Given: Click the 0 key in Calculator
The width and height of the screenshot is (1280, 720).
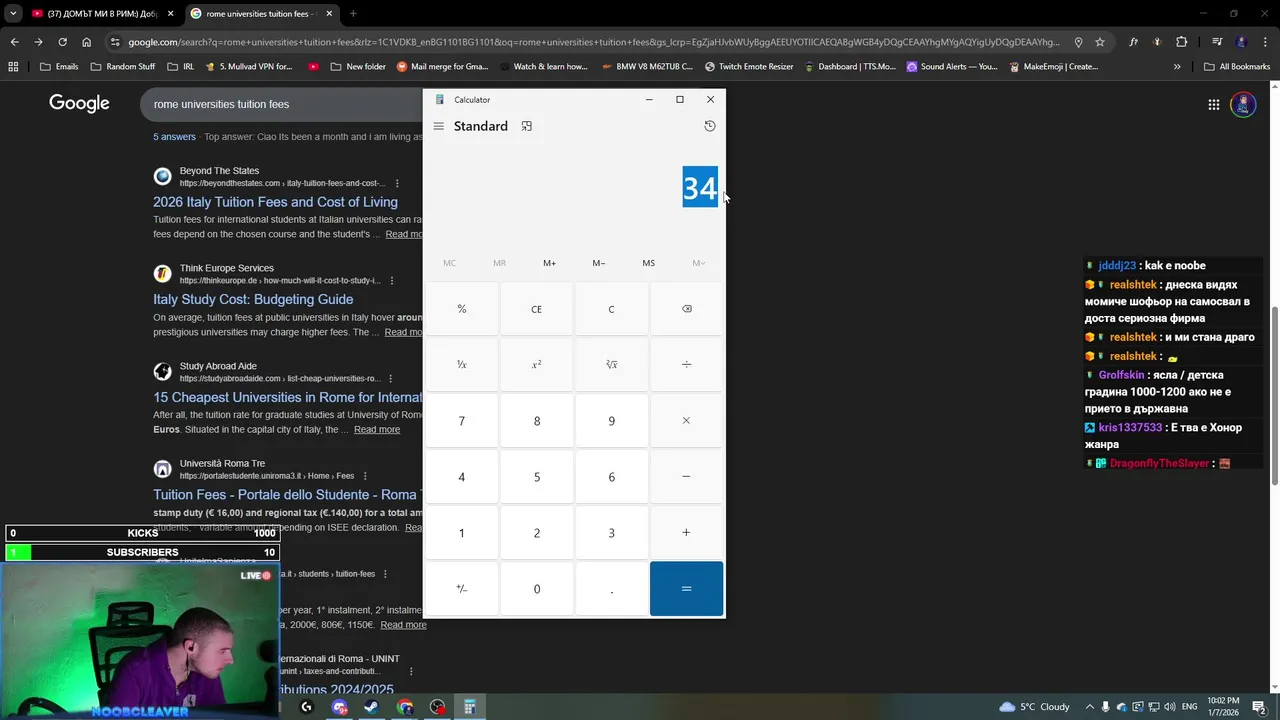Looking at the screenshot, I should [536, 589].
